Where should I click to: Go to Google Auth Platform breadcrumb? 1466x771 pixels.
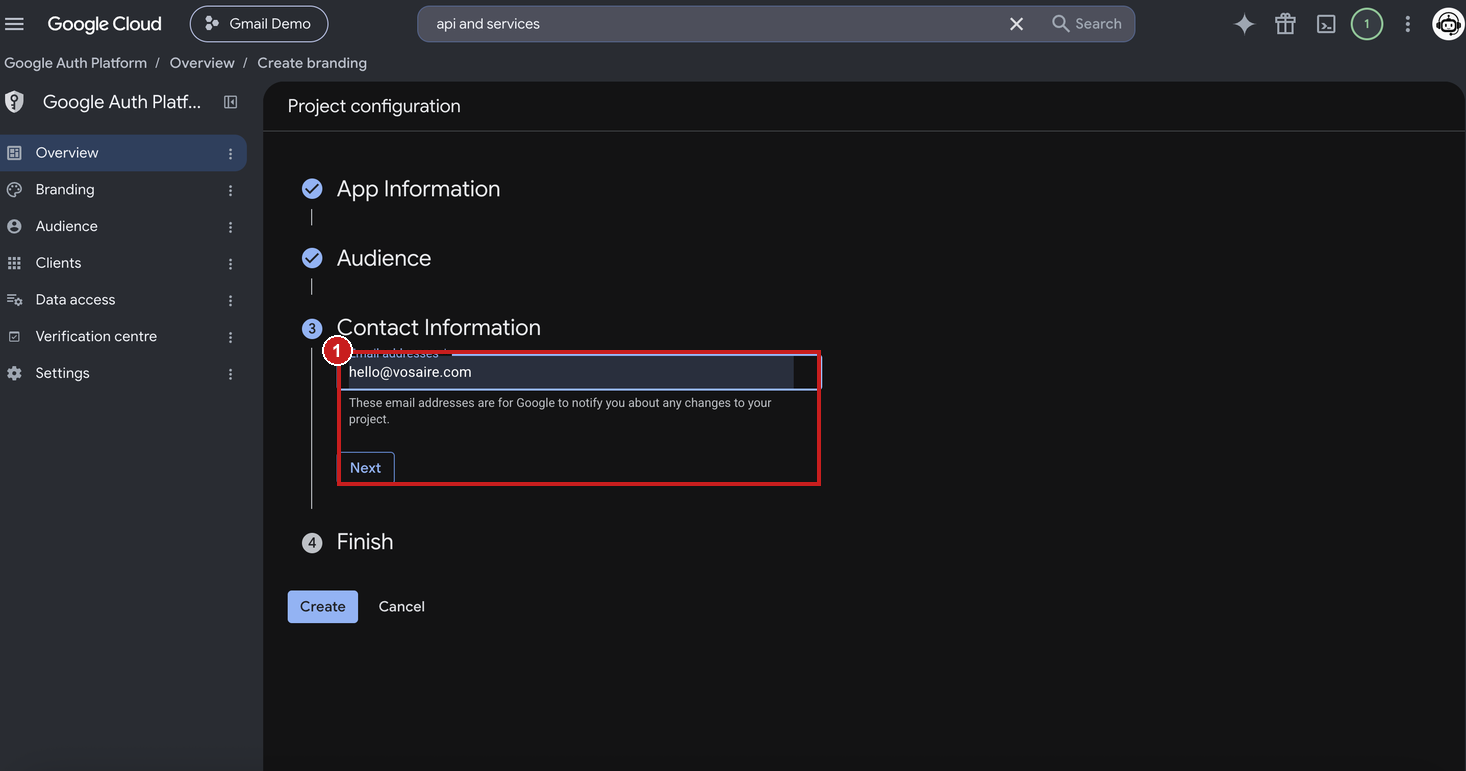(76, 63)
